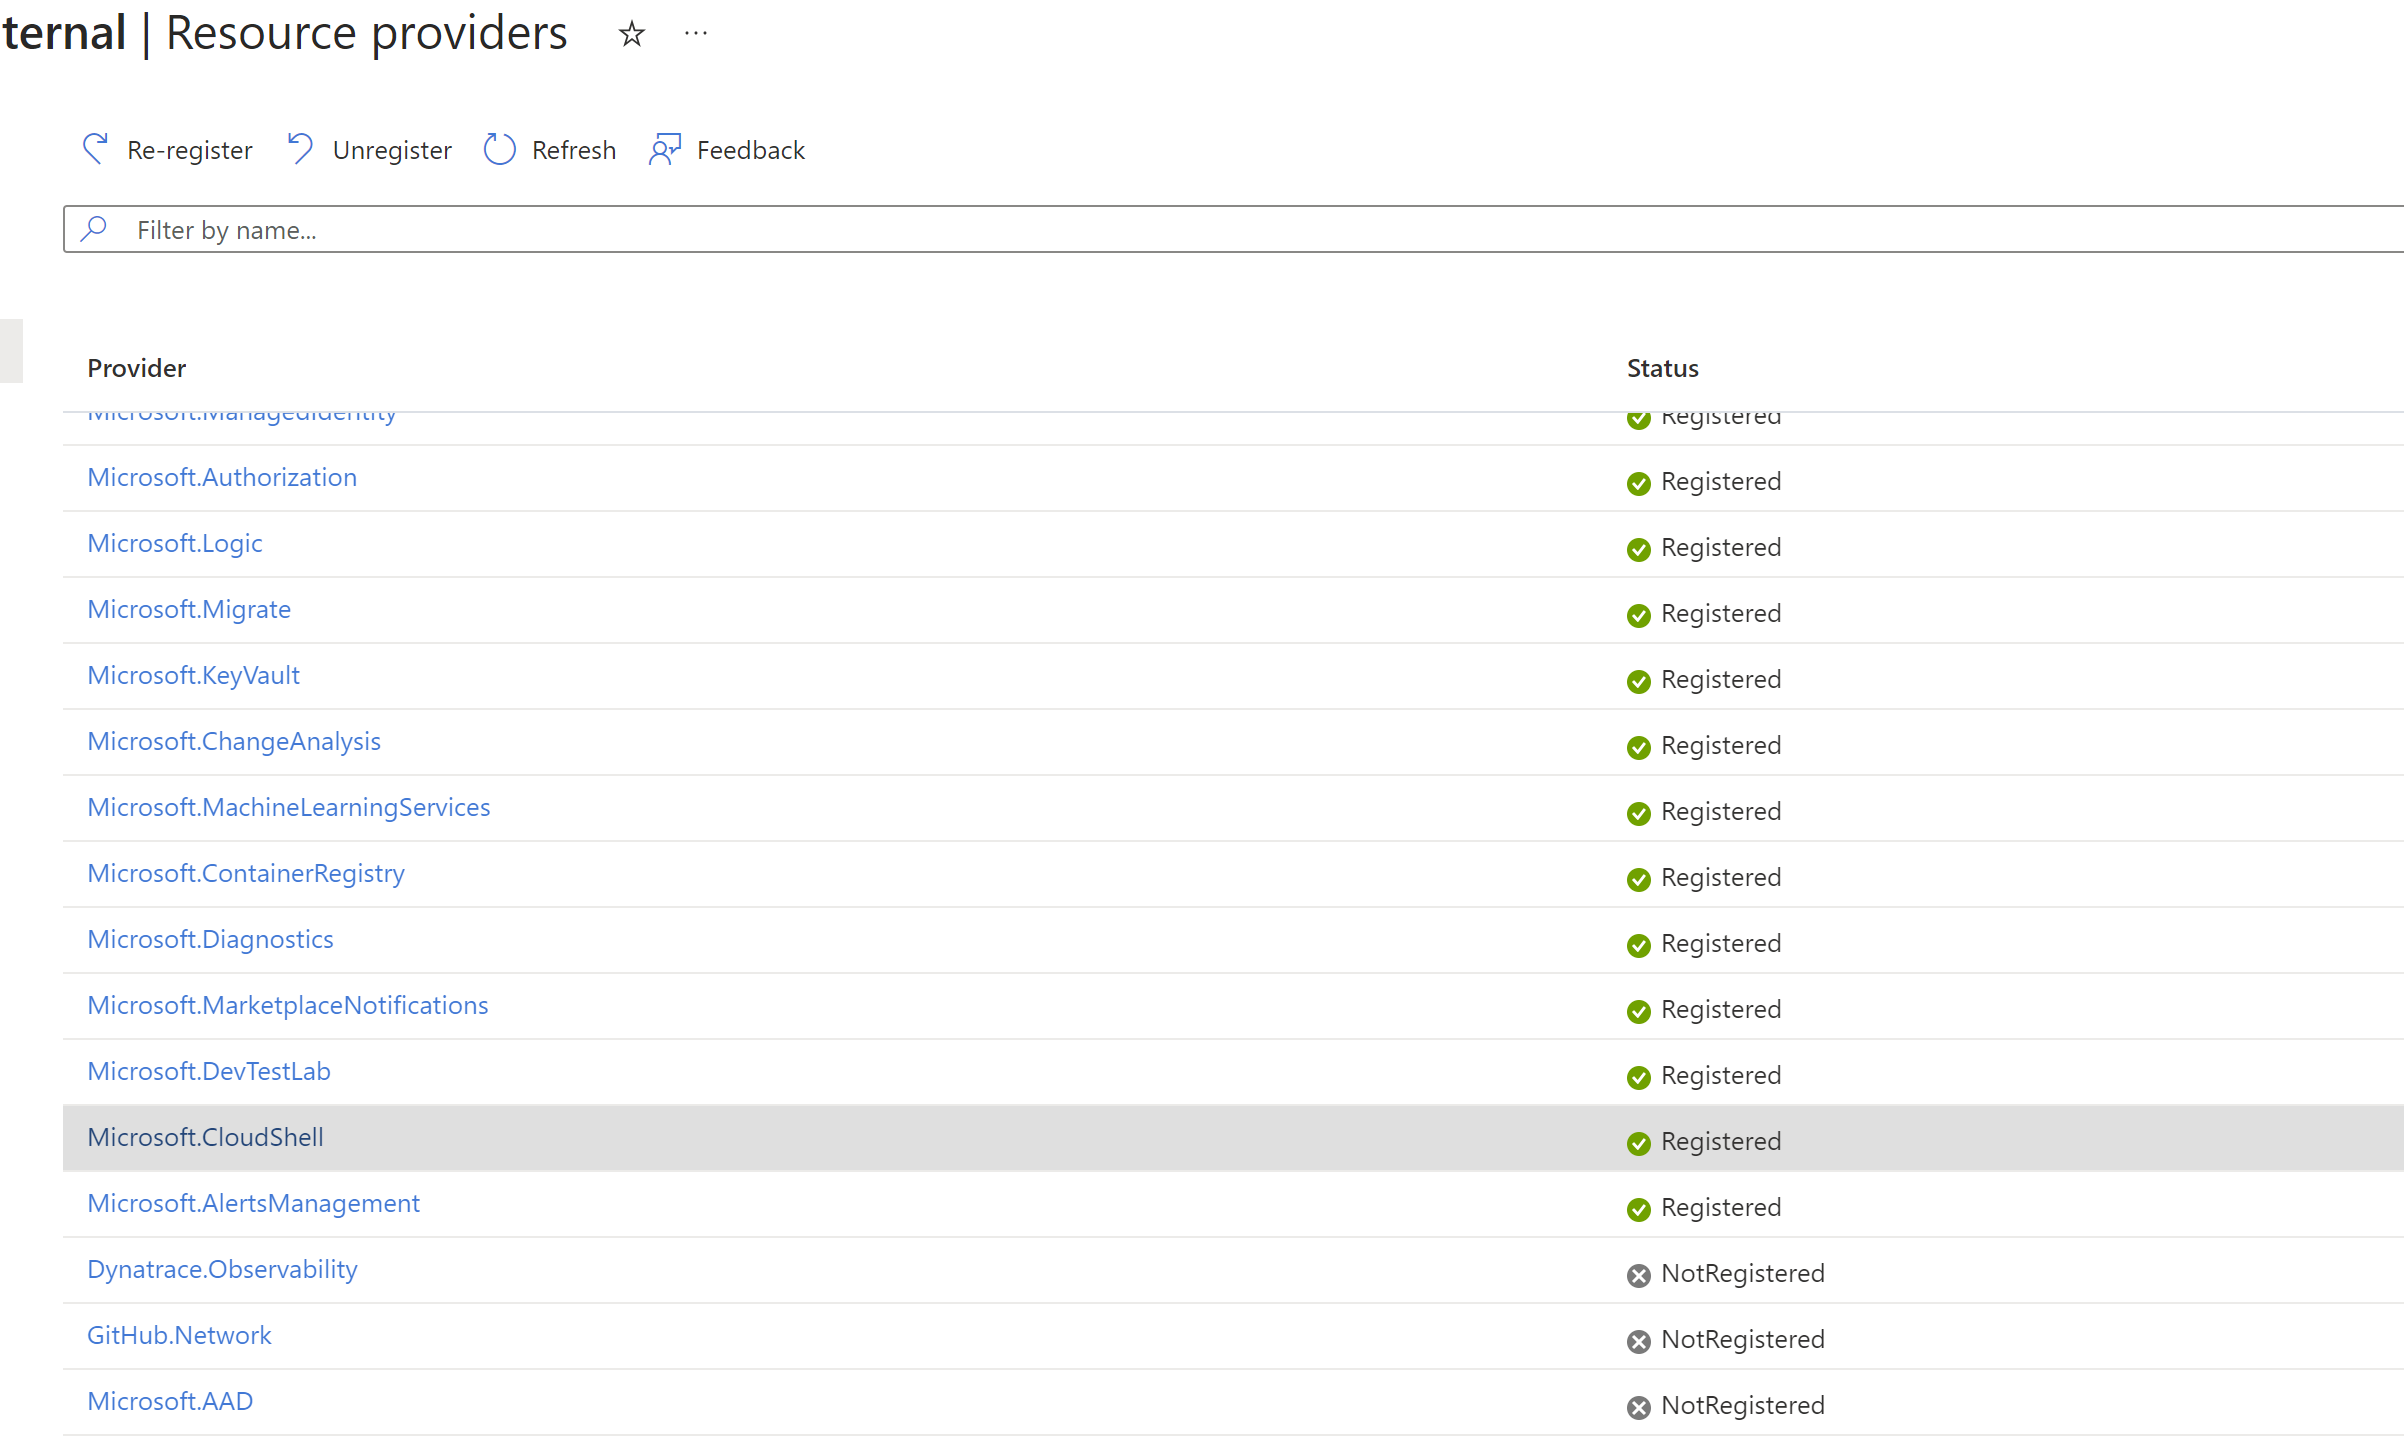Image resolution: width=2404 pixels, height=1445 pixels.
Task: Click the Feedback button label
Action: click(x=751, y=150)
